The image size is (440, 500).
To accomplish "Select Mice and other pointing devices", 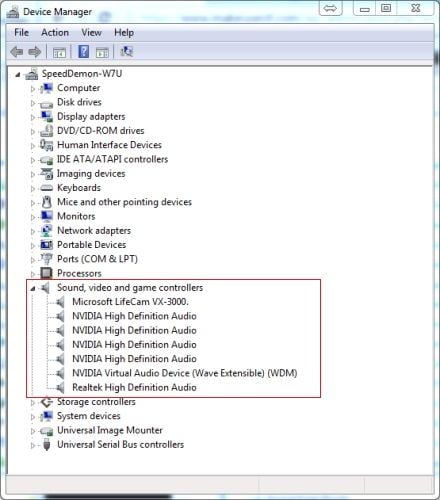I will coord(124,202).
